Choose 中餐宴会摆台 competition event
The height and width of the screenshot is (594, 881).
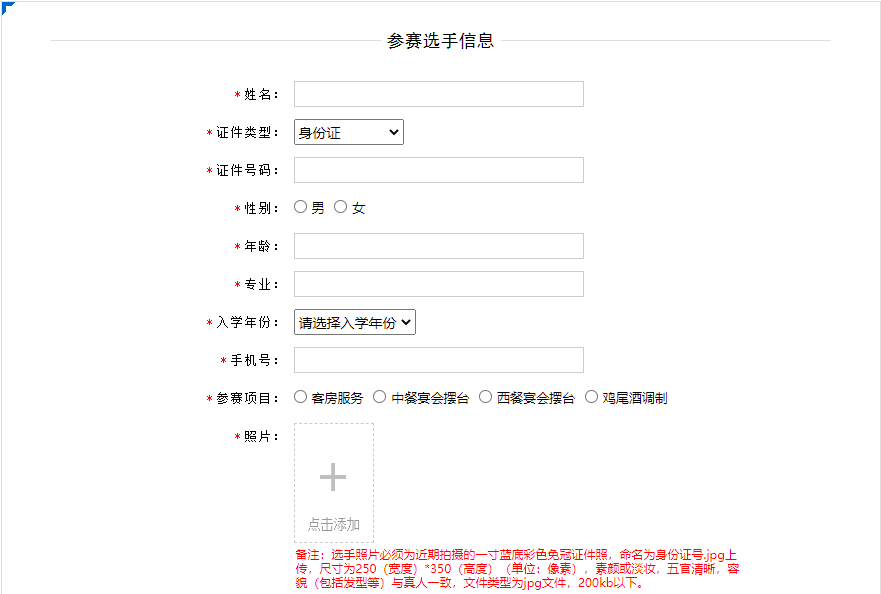point(380,396)
